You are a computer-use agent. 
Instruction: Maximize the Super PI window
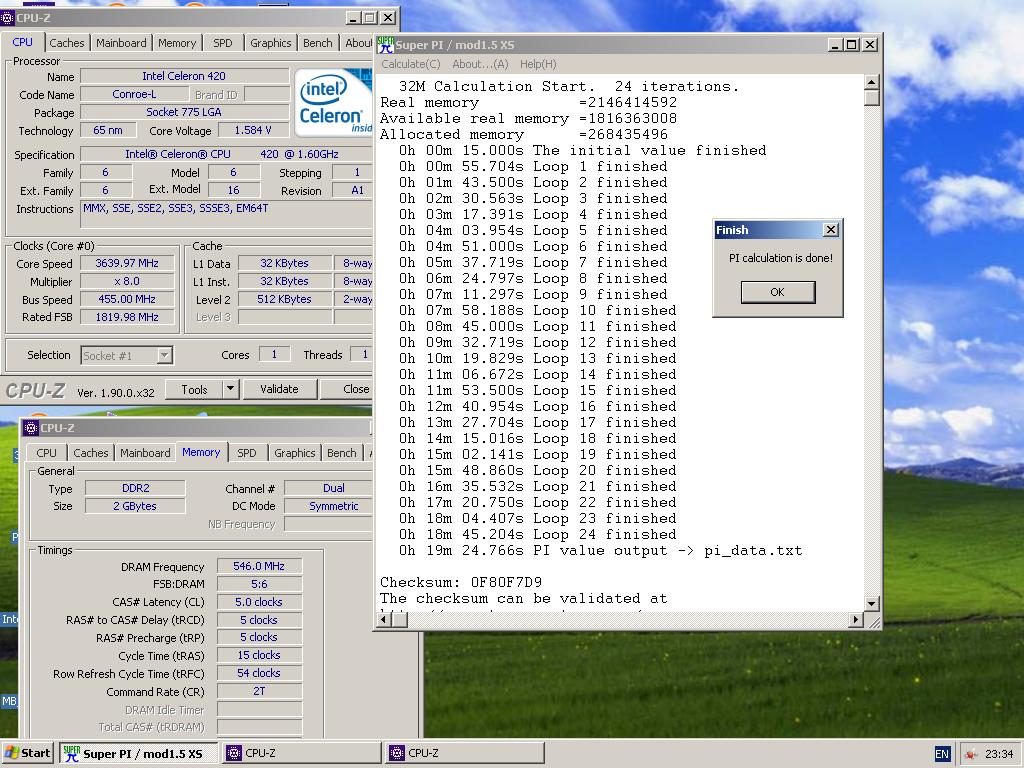(852, 45)
